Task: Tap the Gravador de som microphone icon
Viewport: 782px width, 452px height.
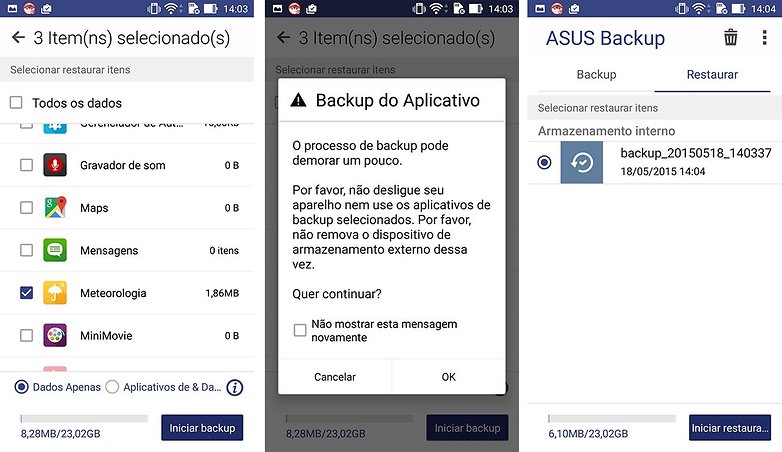Action: (x=55, y=165)
